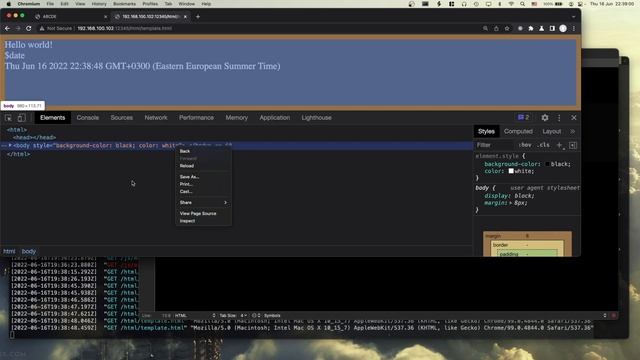640x360 pixels.
Task: Toggle the computed styles sidebar icon
Action: 573,145
